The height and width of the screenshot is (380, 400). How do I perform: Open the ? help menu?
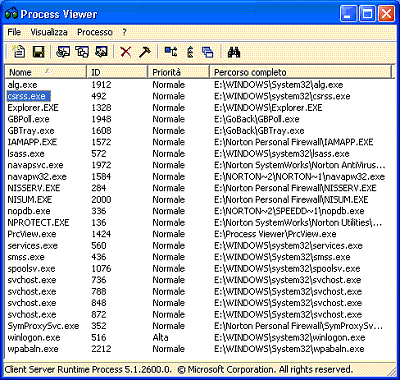[x=124, y=32]
